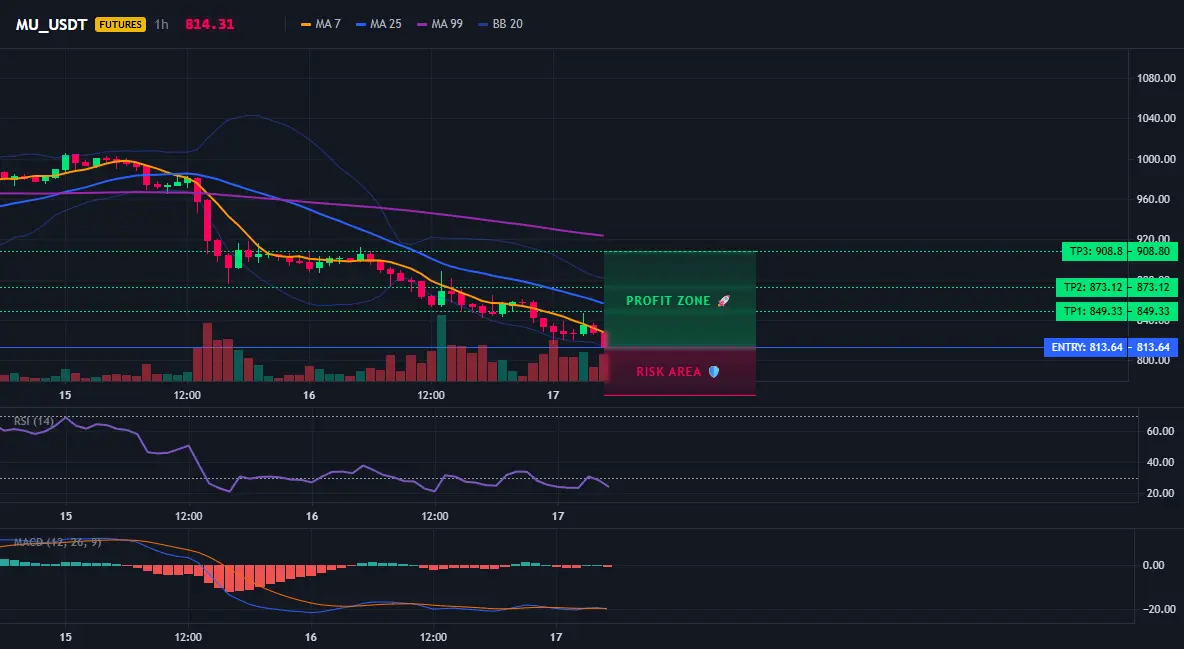The image size is (1184, 649).
Task: Click the TP3: 908.8 label
Action: tap(1095, 252)
